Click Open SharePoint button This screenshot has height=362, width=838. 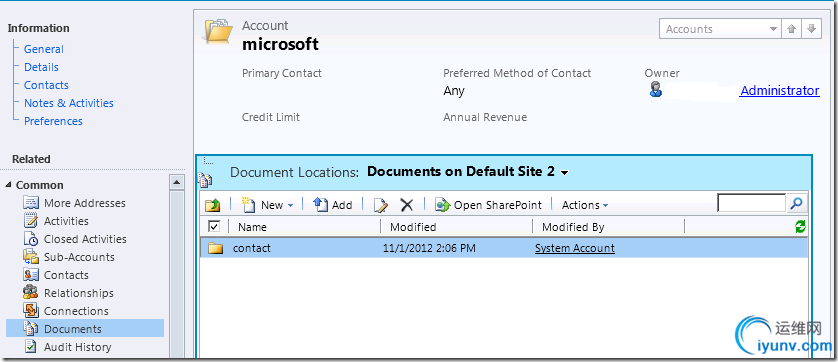pos(488,205)
